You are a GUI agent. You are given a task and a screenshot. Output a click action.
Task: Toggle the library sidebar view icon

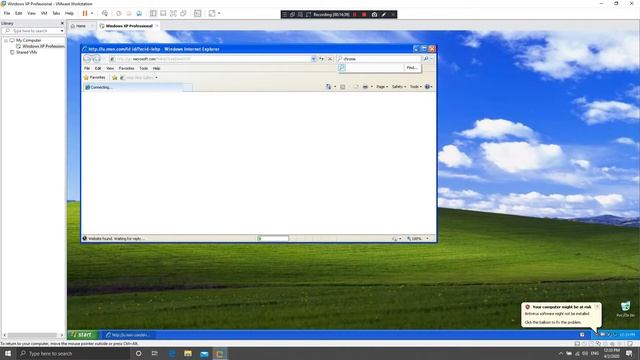153,13
